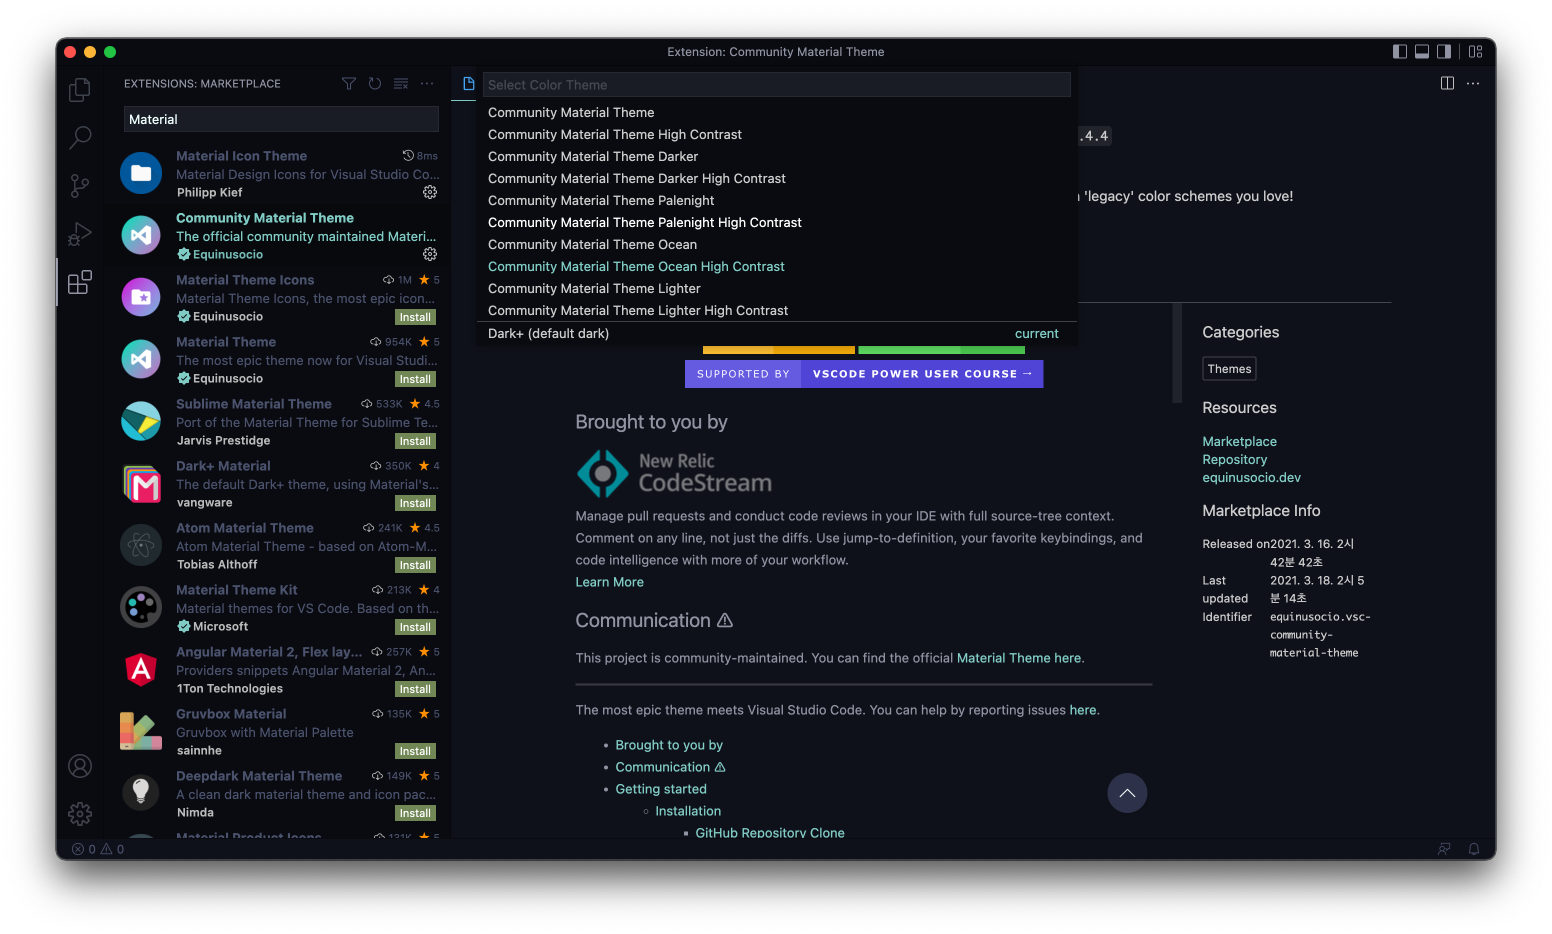Open notifications bell in status bar
This screenshot has height=934, width=1552.
coord(1474,849)
